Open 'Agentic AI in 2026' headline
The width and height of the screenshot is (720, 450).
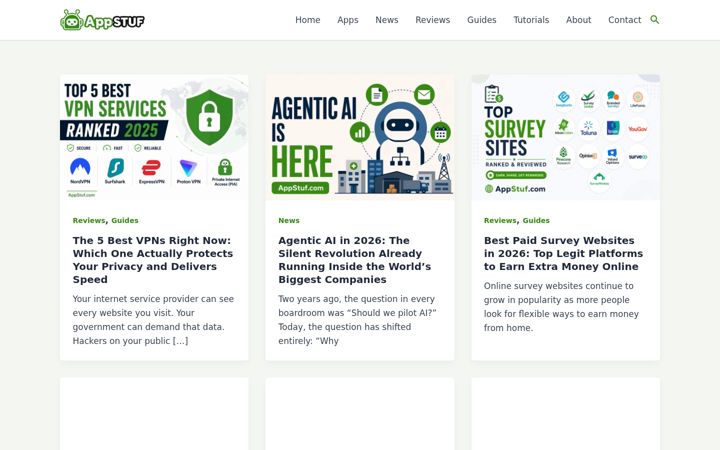click(x=354, y=260)
